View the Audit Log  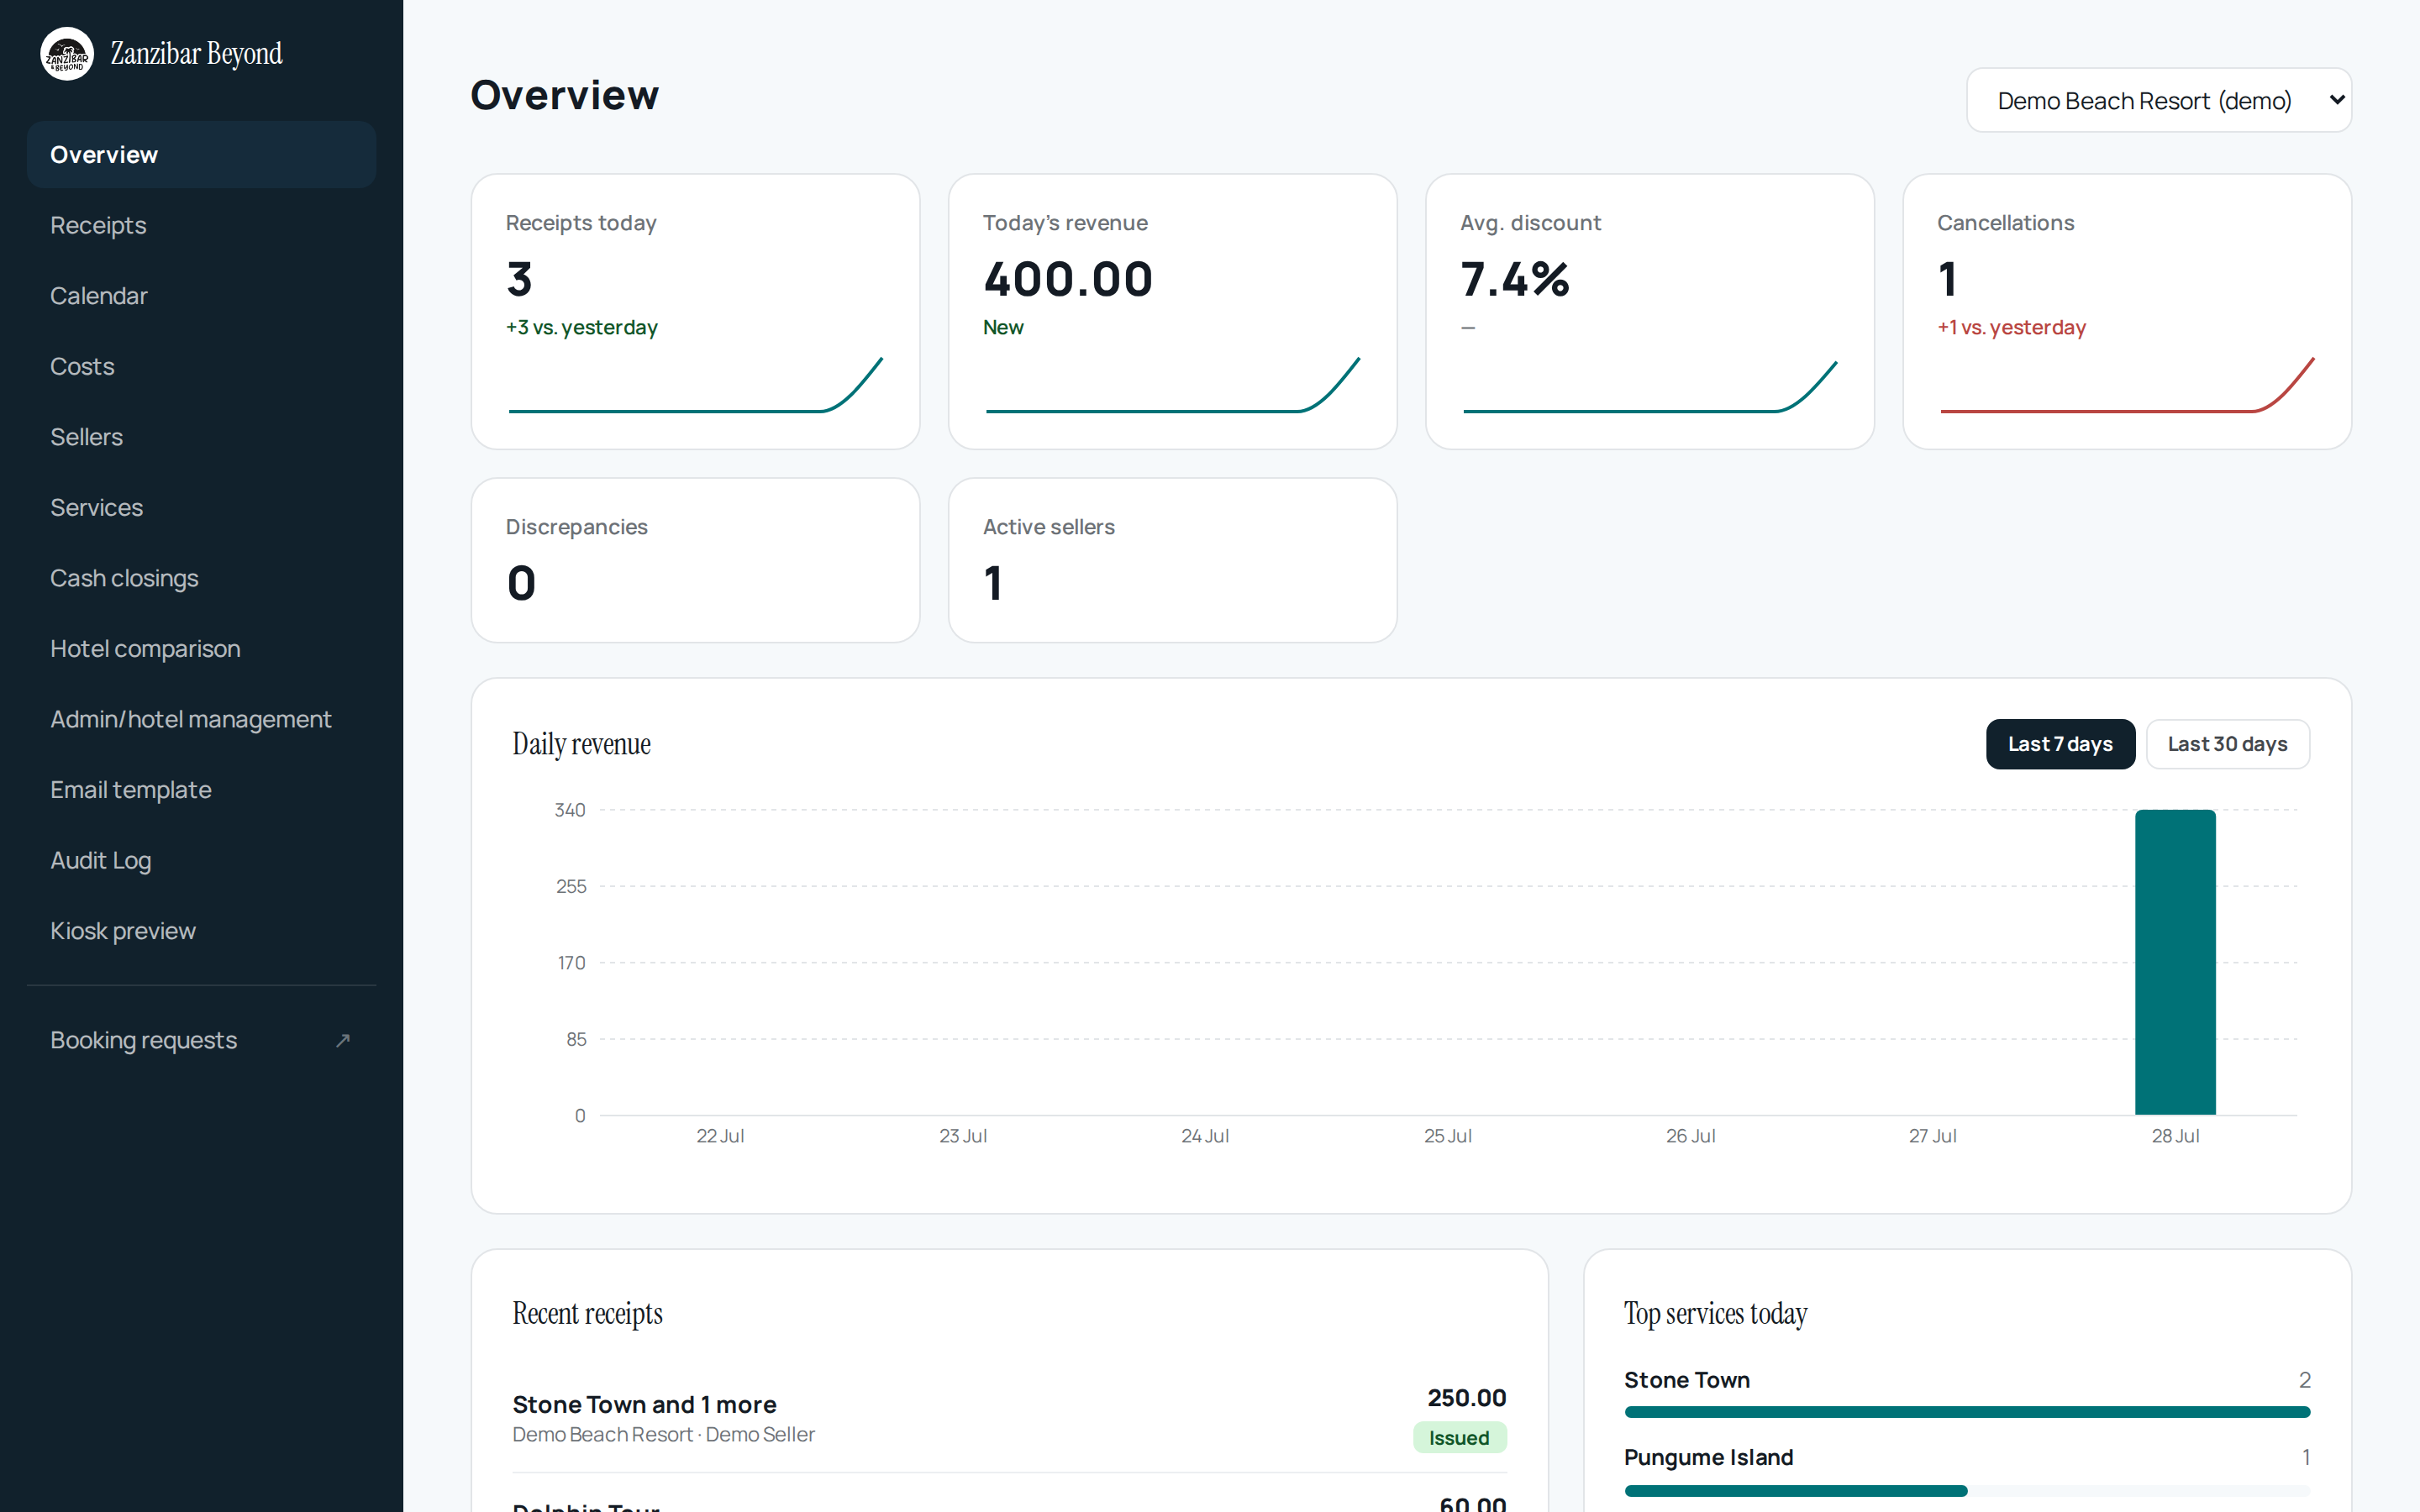tap(201, 860)
